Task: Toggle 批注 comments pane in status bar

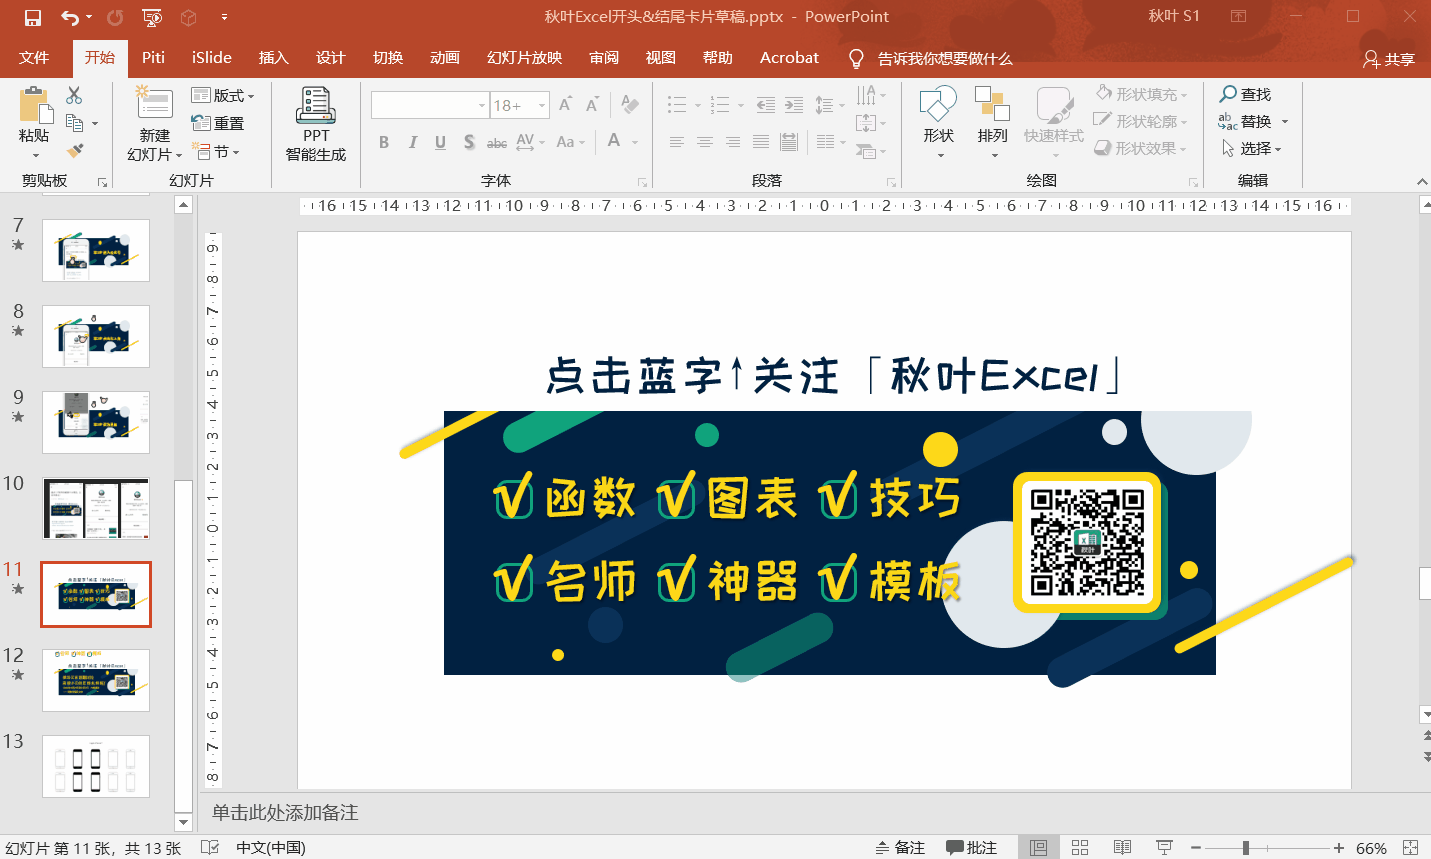Action: (x=972, y=847)
